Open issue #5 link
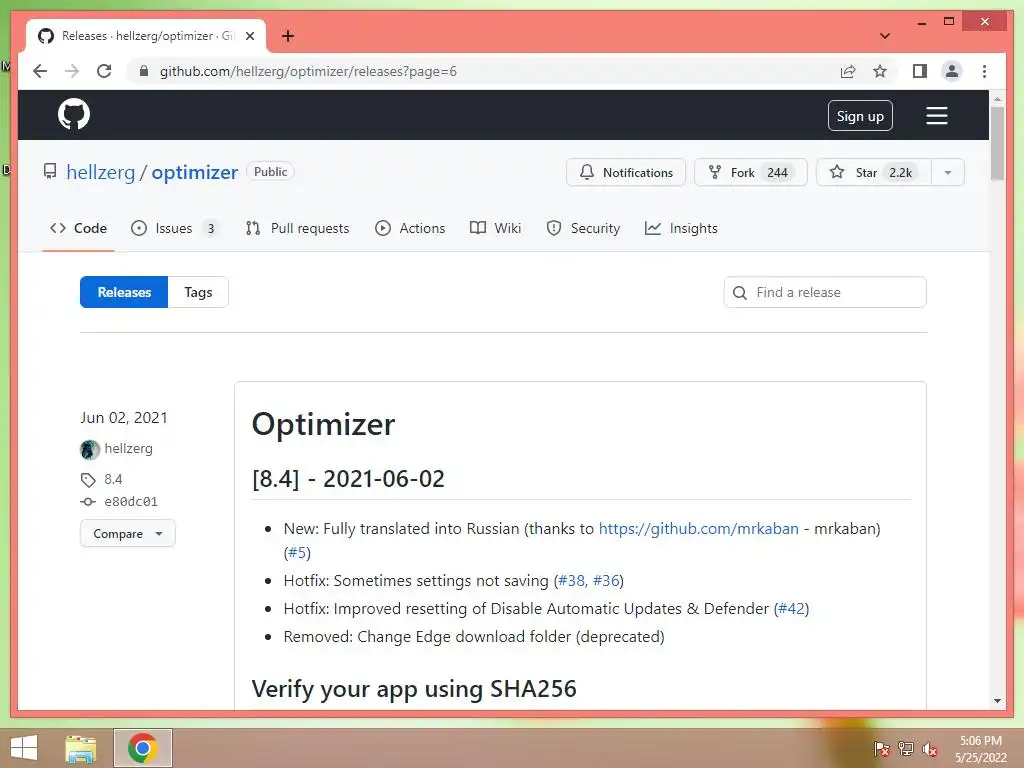 299,552
